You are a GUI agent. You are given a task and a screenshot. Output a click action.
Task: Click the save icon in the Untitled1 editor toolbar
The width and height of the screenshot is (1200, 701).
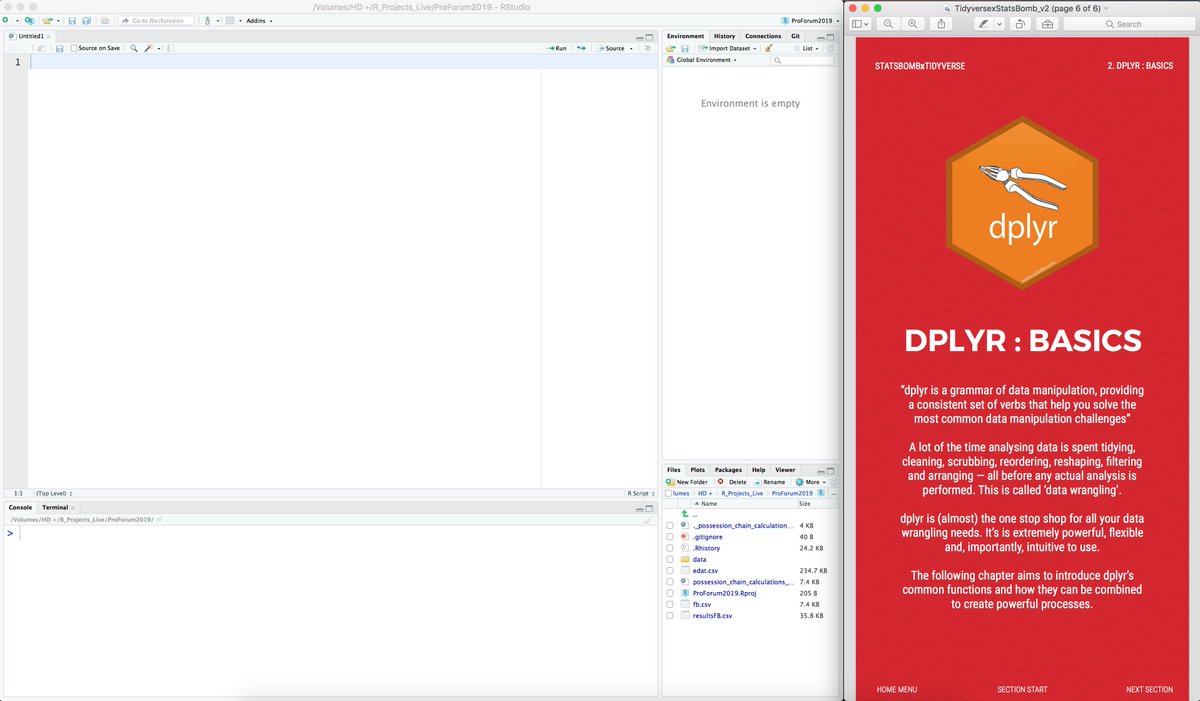[59, 48]
